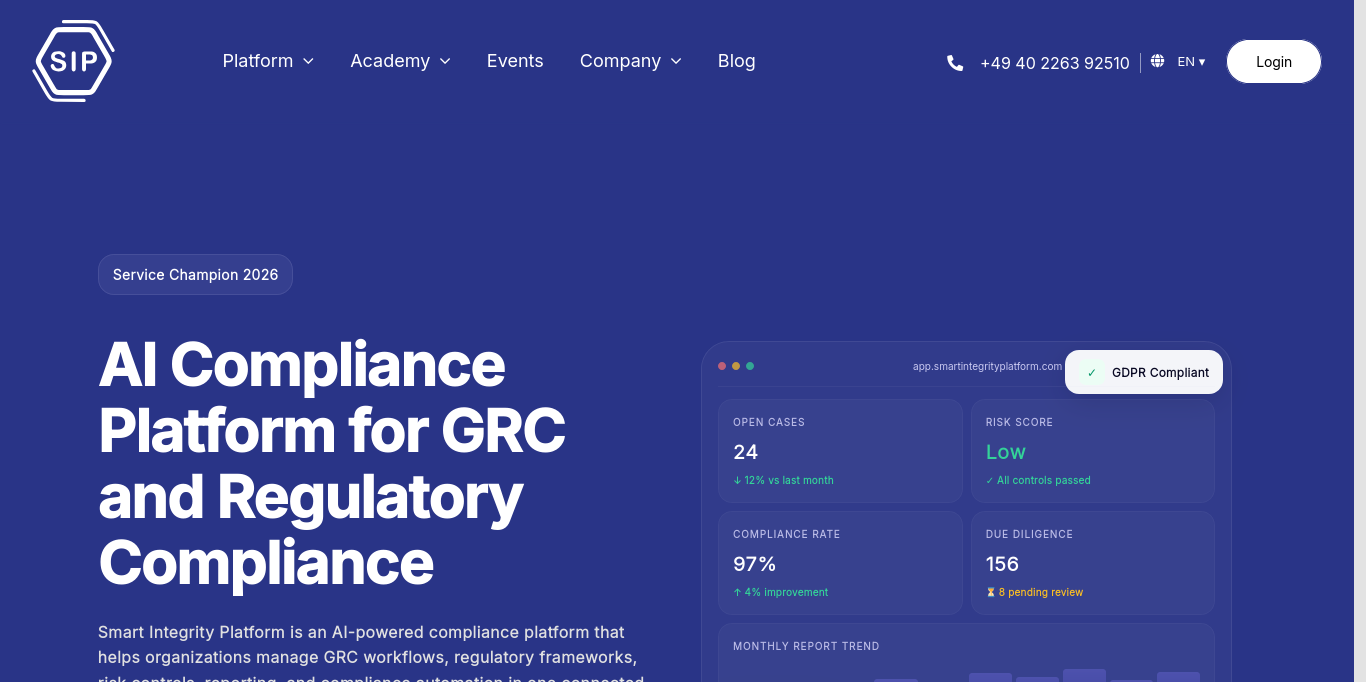Click the globe language icon
This screenshot has width=1366, height=682.
(x=1157, y=61)
